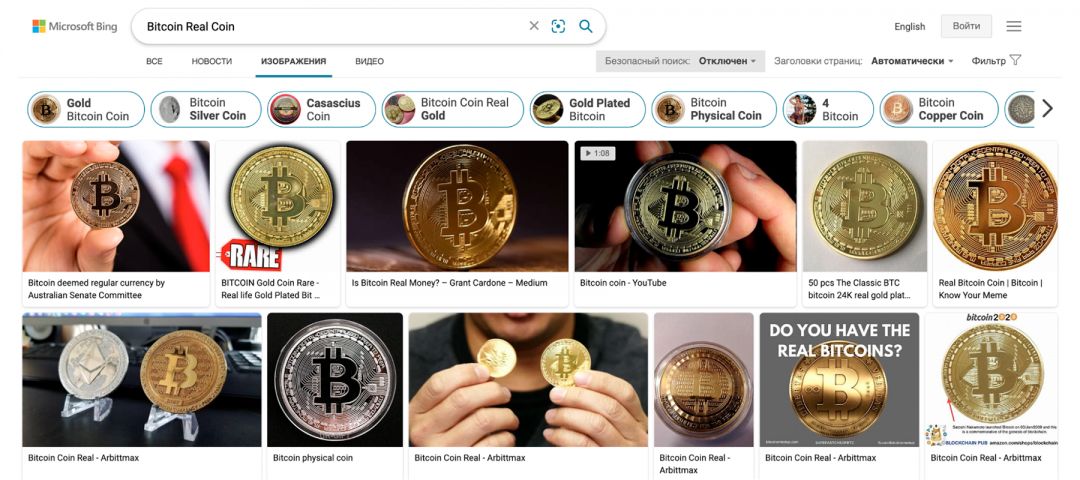Switch to the Видео tab
The width and height of the screenshot is (1080, 480).
tap(369, 61)
